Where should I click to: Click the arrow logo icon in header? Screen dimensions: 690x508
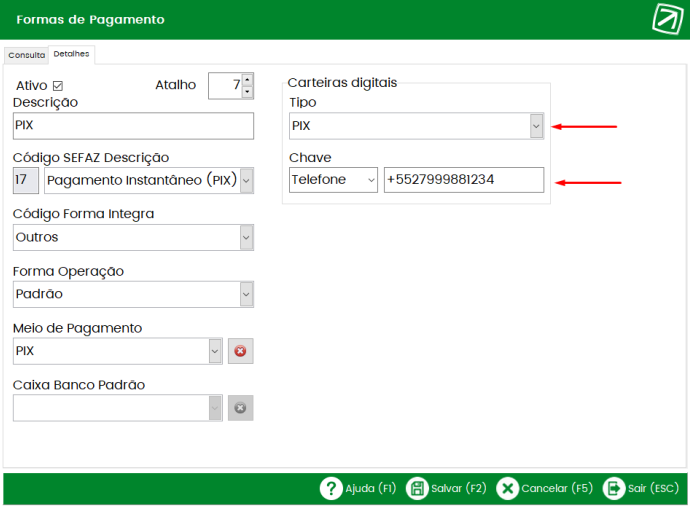(668, 18)
